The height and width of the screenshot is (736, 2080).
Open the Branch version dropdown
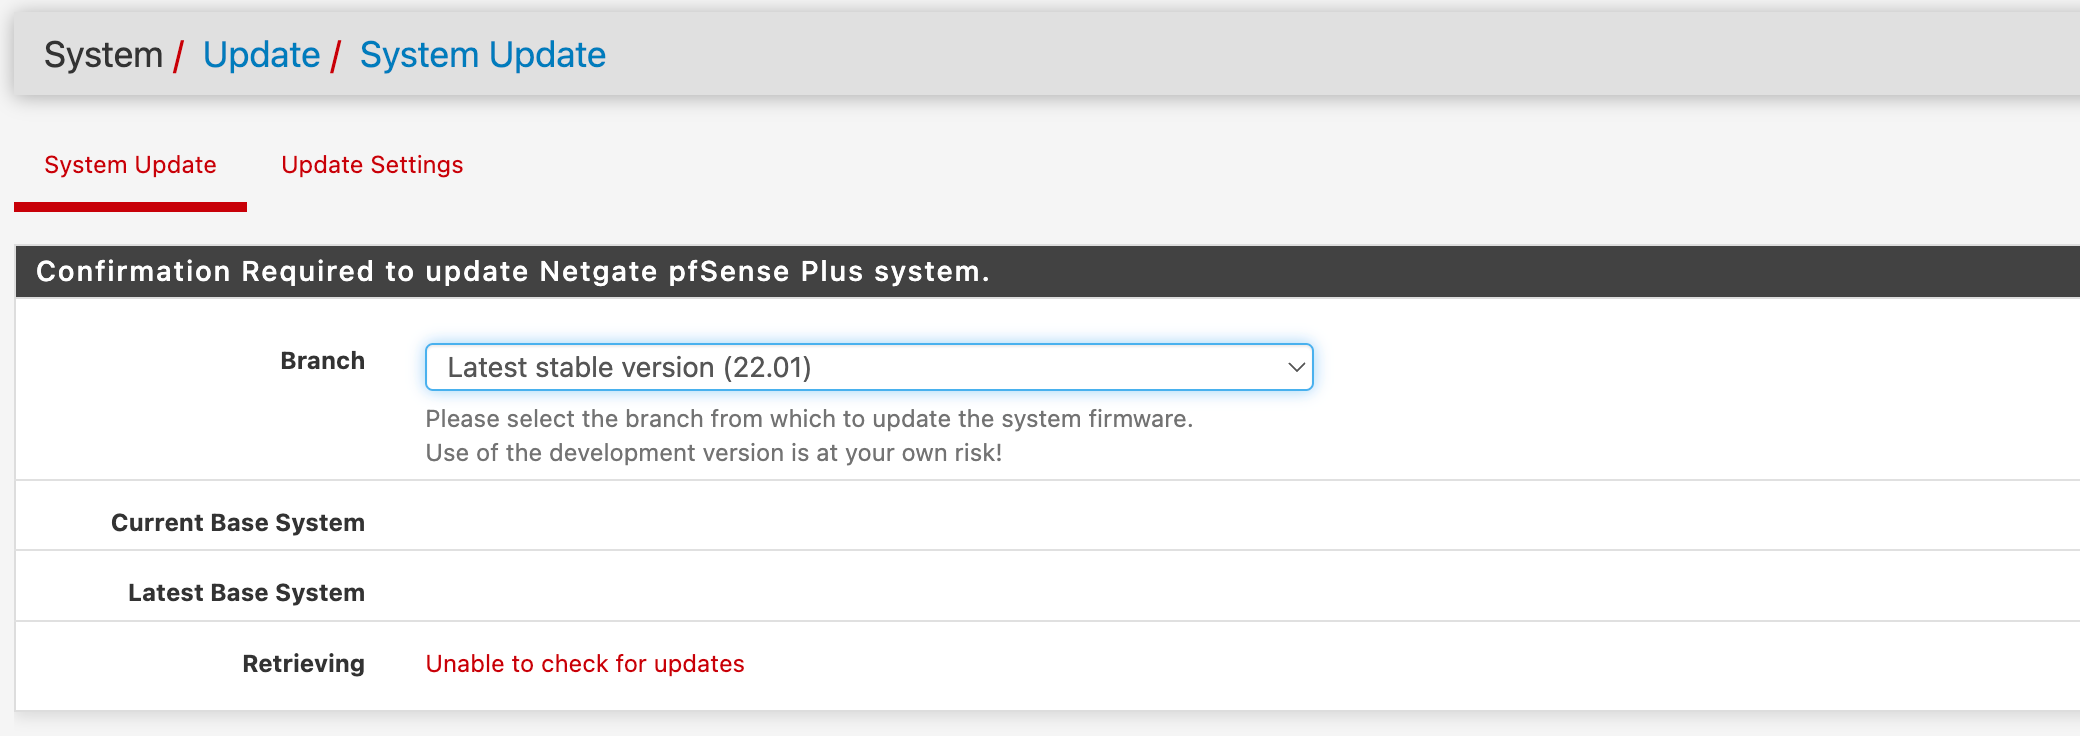[868, 367]
